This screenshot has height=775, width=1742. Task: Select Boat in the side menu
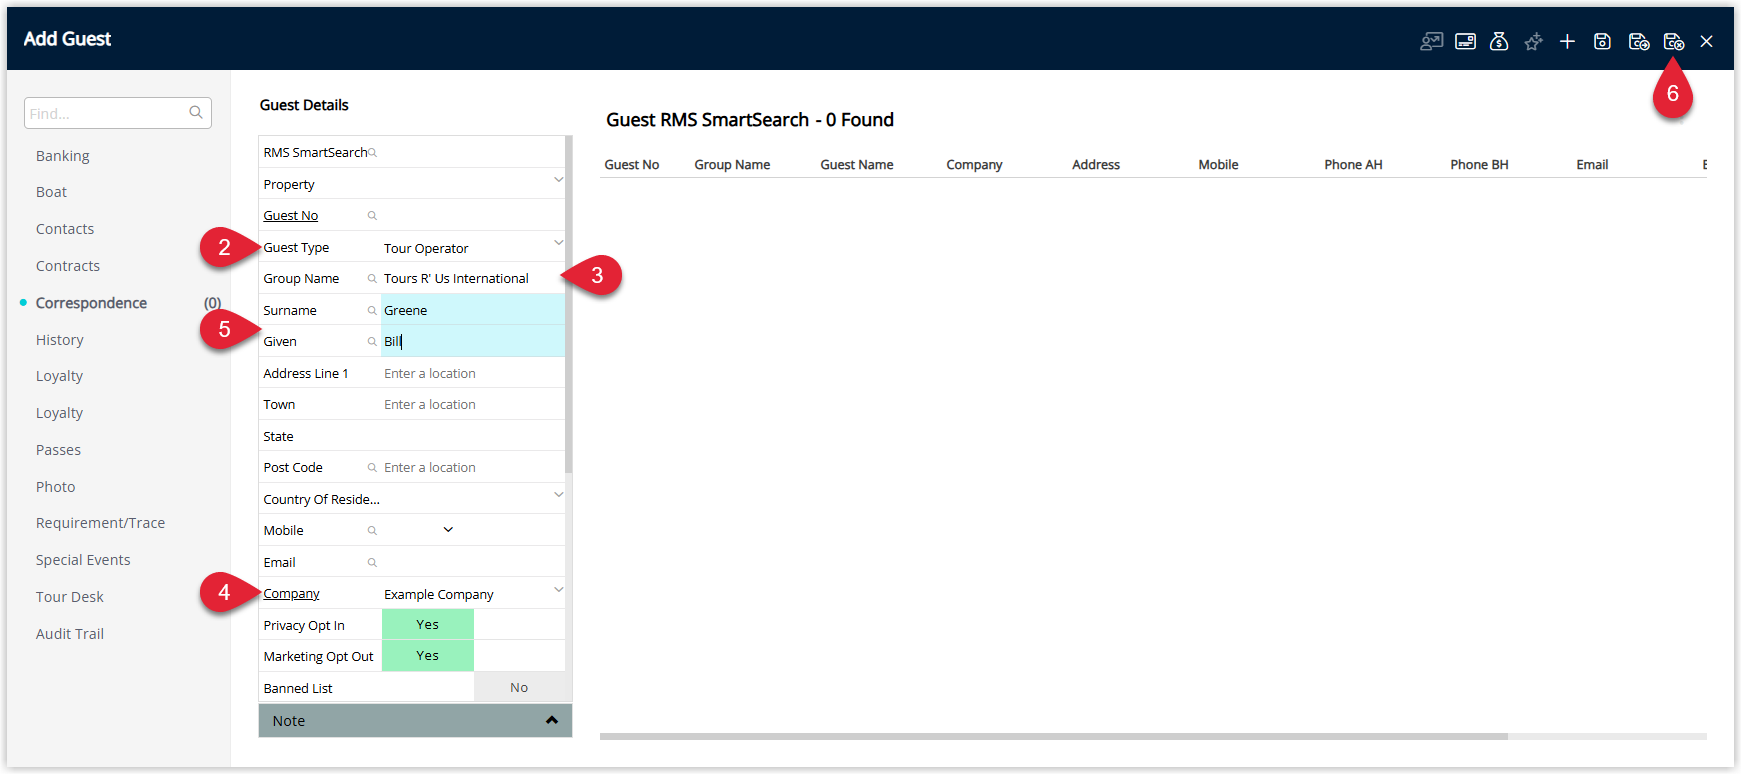pyautogui.click(x=52, y=192)
